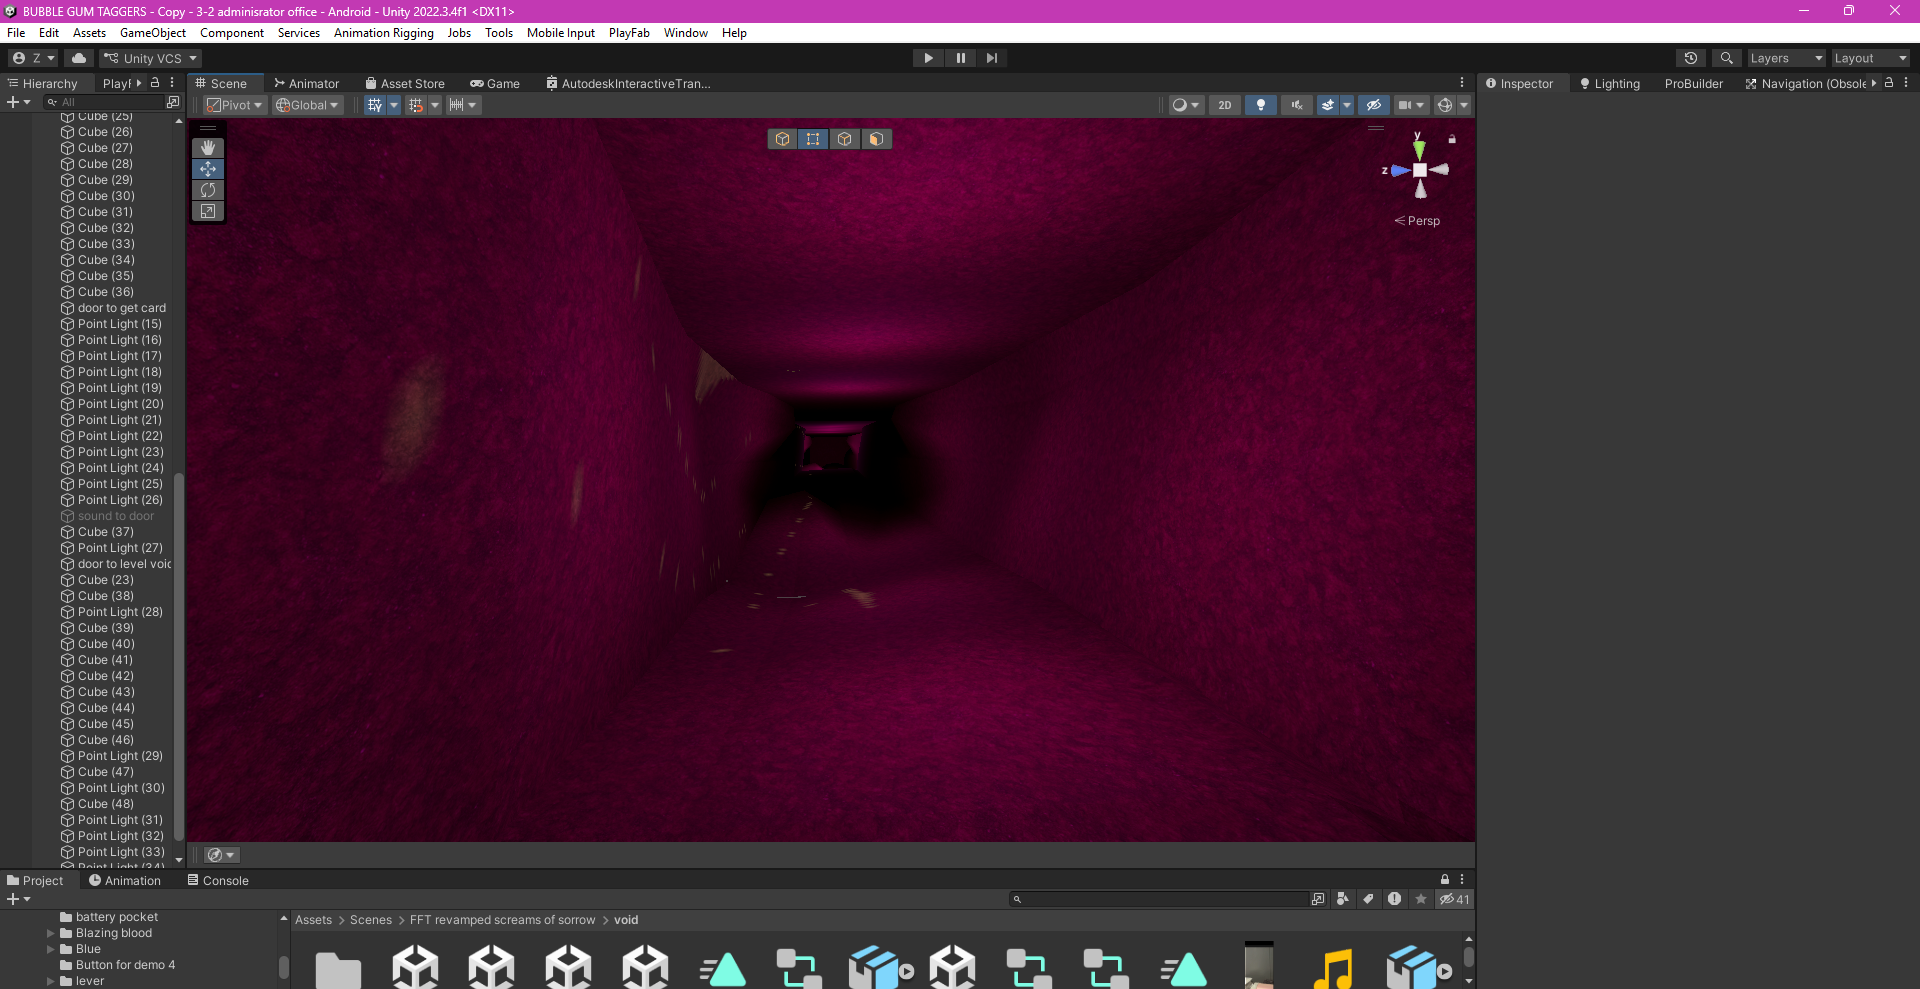
Task: Toggle 2D view mode in Scene
Action: (1225, 105)
